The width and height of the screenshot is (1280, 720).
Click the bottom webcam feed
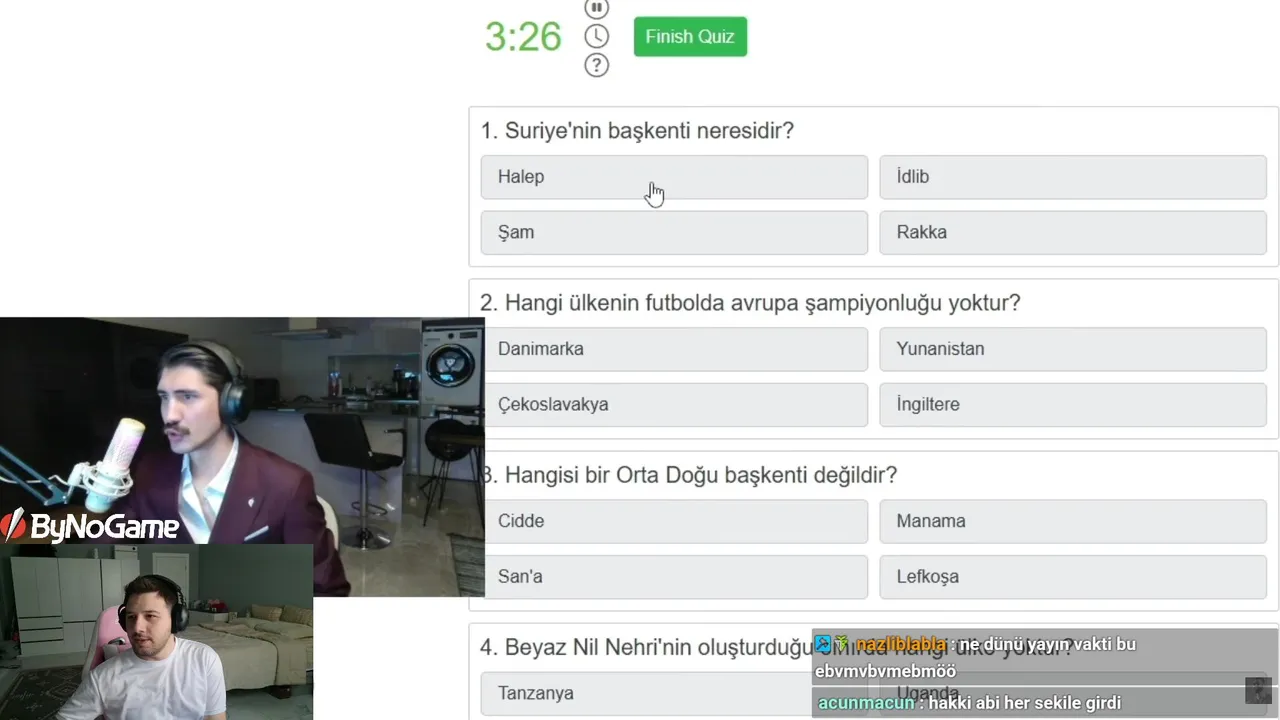point(156,632)
